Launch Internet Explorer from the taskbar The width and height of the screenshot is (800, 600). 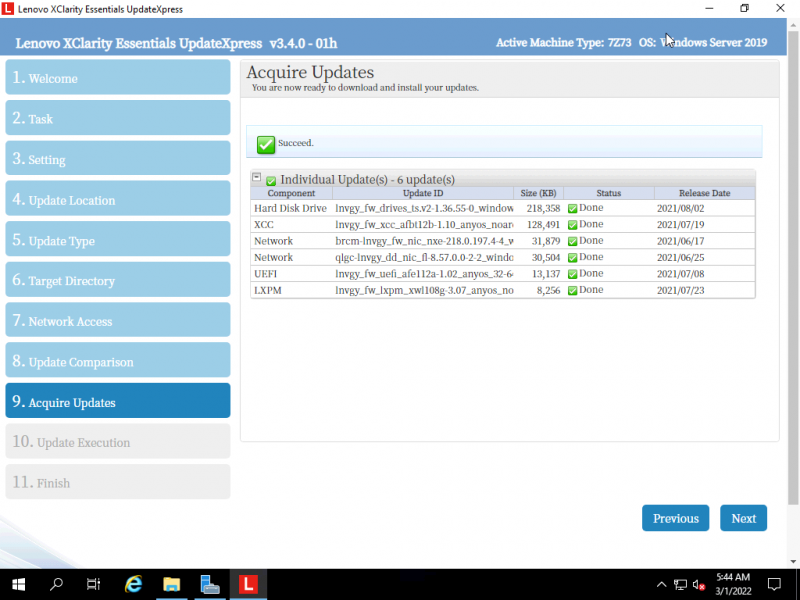tap(133, 584)
